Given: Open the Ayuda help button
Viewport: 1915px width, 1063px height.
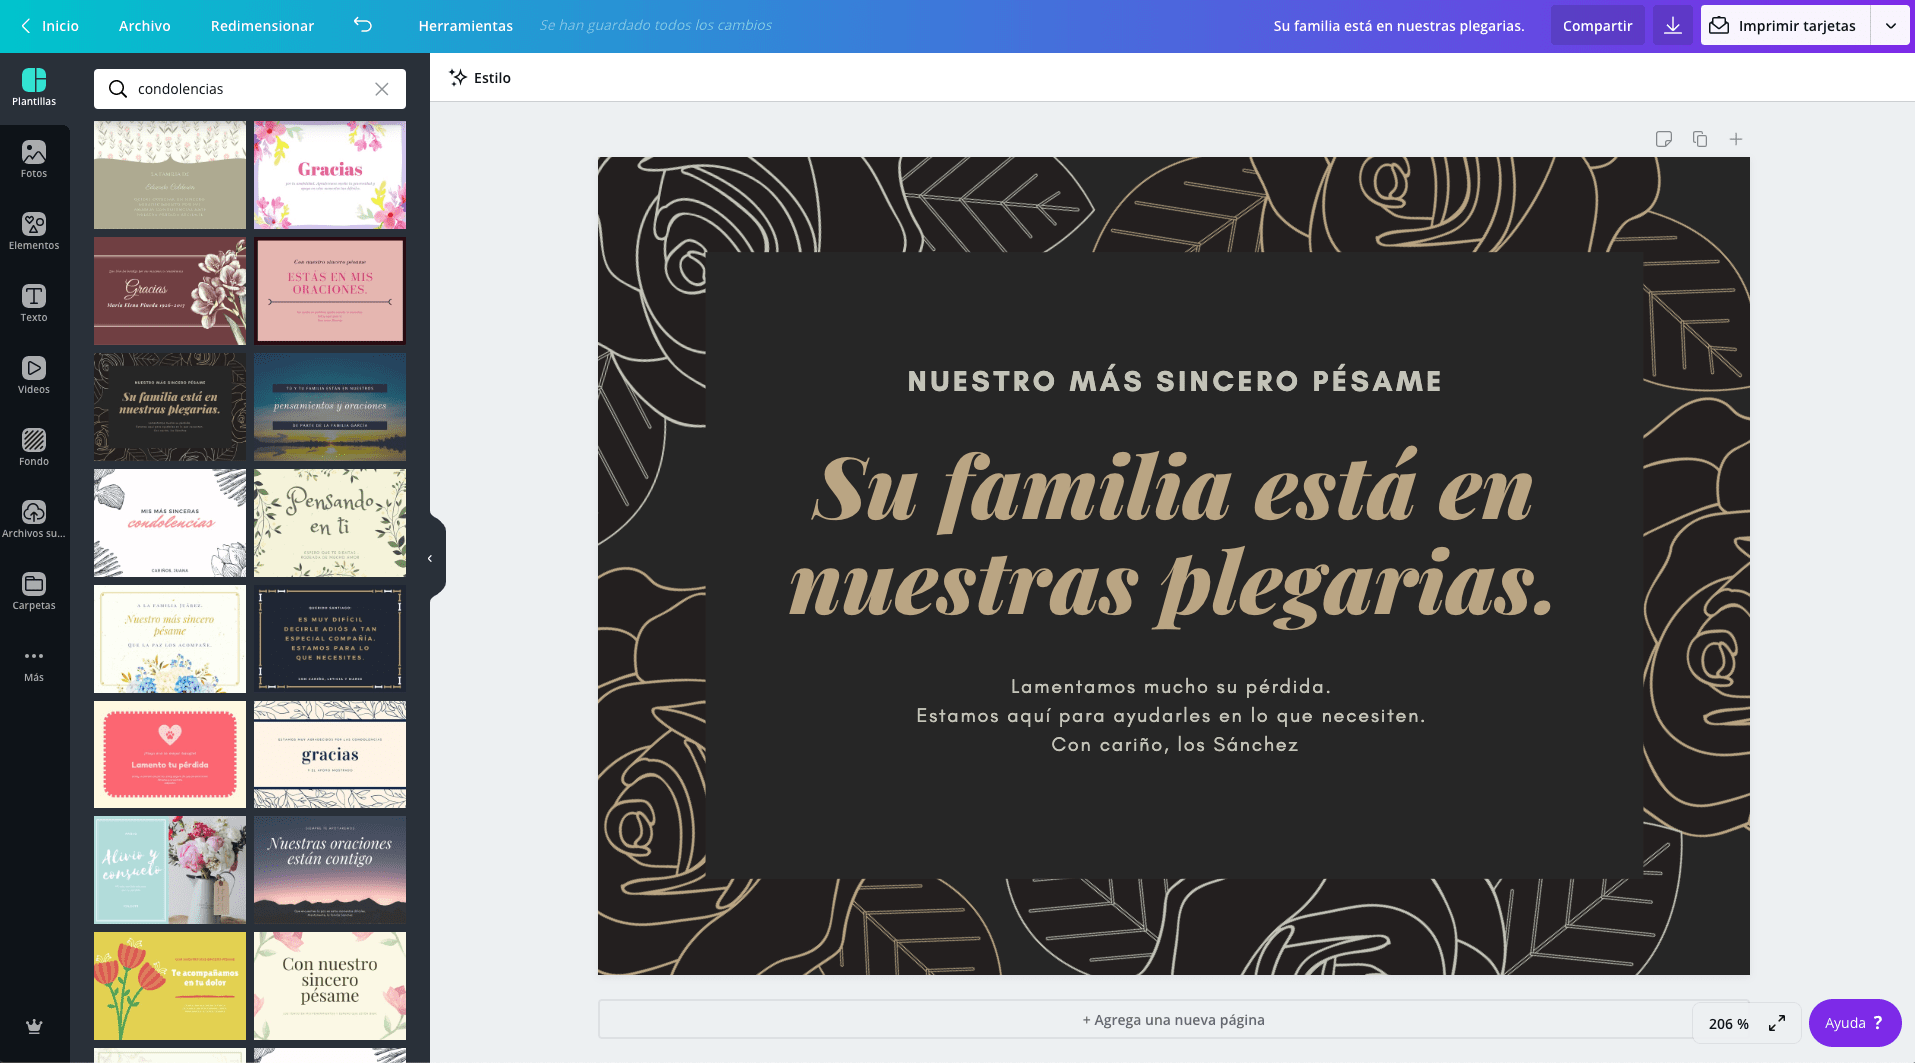Looking at the screenshot, I should point(1855,1023).
